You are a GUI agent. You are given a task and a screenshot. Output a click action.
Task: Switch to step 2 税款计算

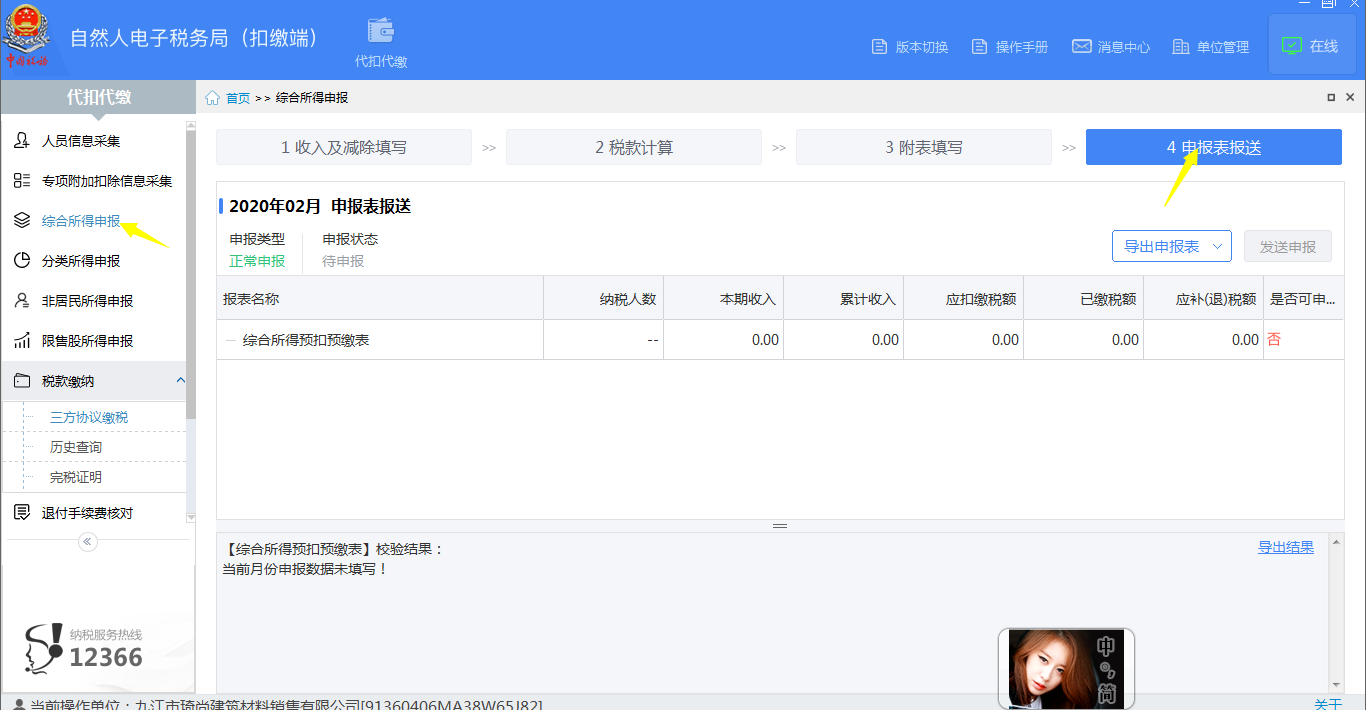[634, 146]
